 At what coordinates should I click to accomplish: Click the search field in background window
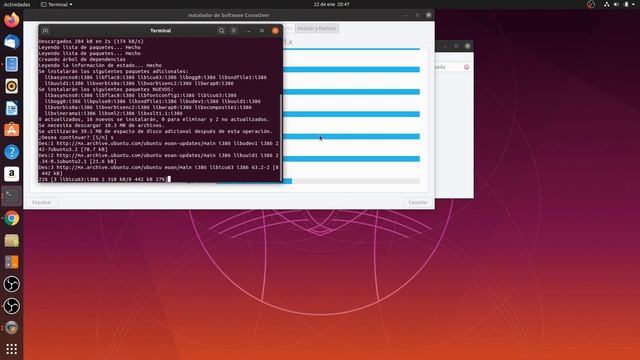point(452,67)
